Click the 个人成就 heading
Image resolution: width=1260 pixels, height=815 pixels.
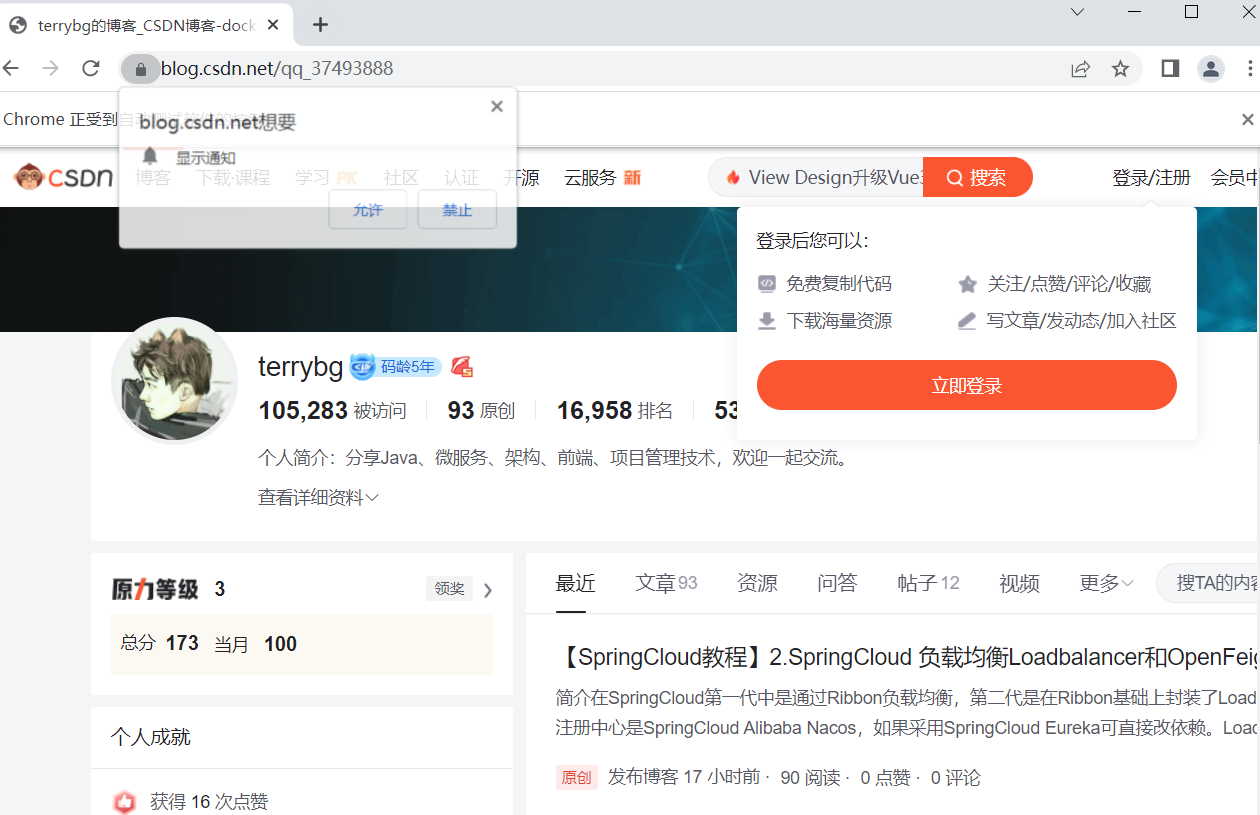coord(151,737)
